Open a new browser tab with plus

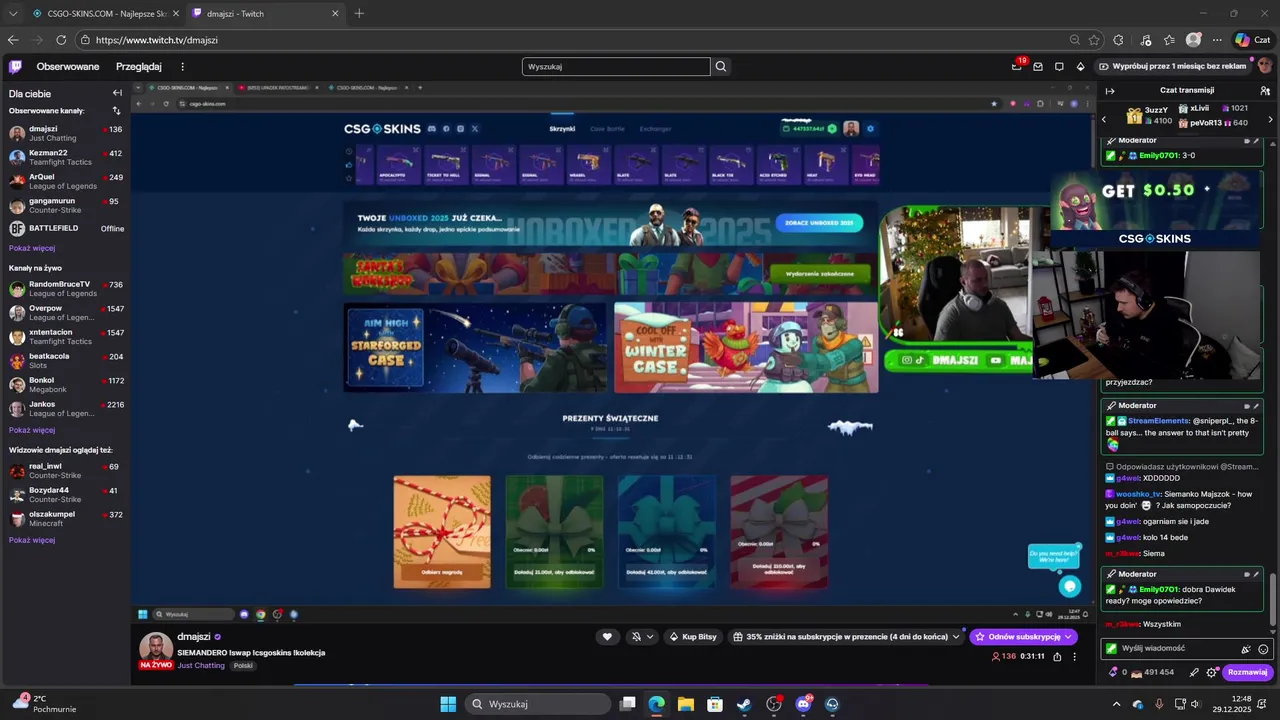[x=359, y=13]
